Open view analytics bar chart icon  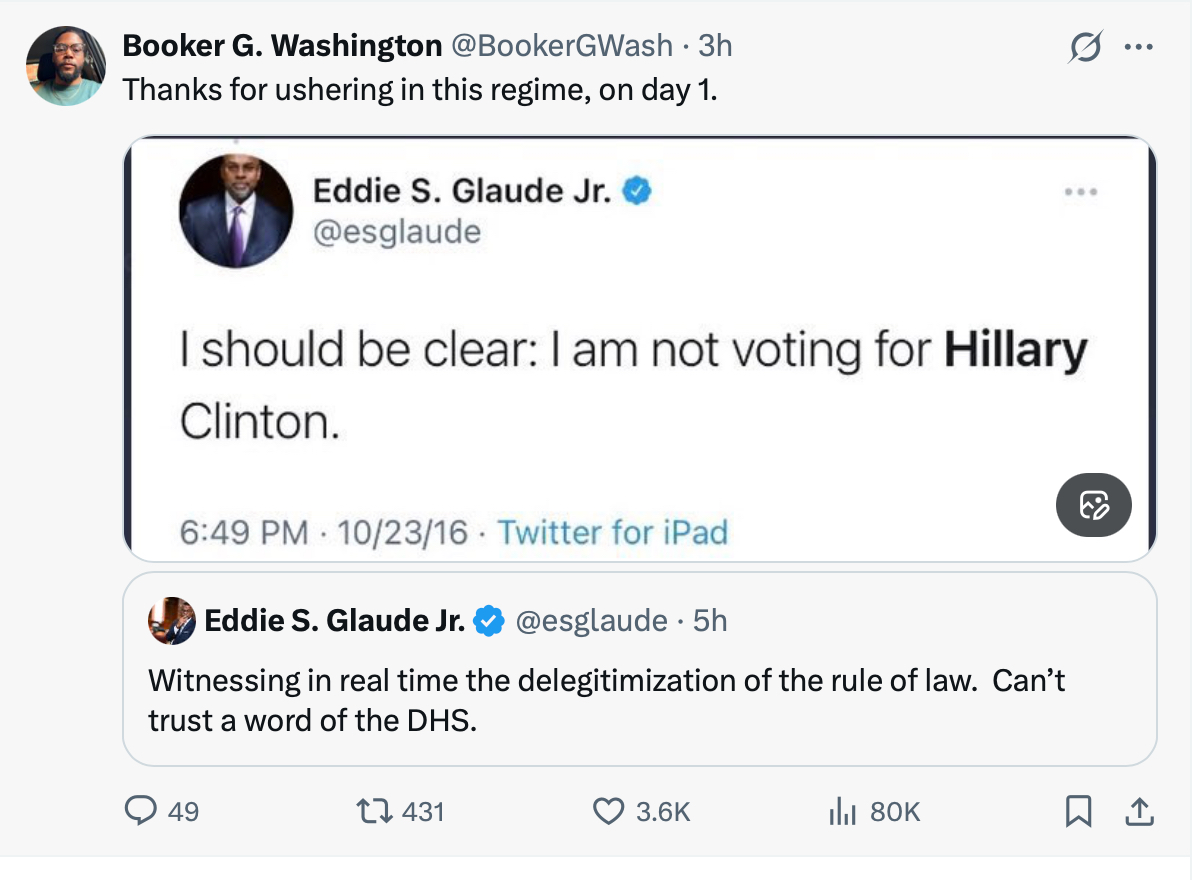point(843,811)
